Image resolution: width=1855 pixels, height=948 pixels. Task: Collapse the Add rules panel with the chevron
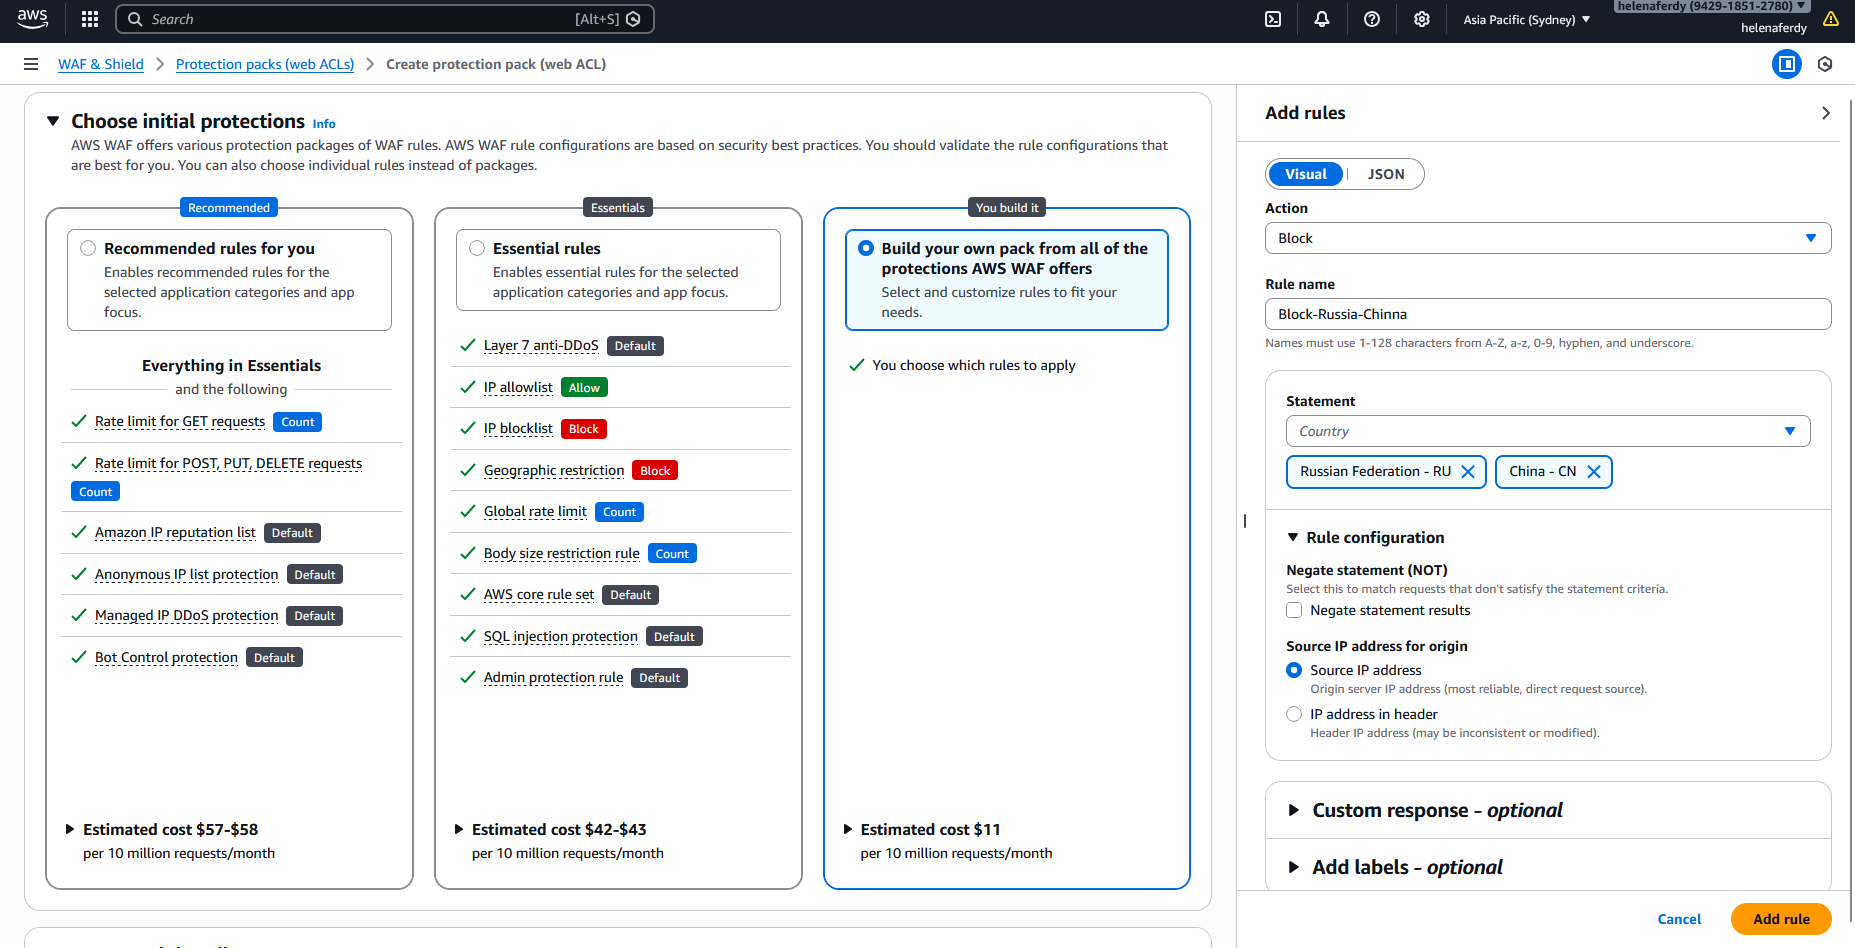[x=1826, y=113]
